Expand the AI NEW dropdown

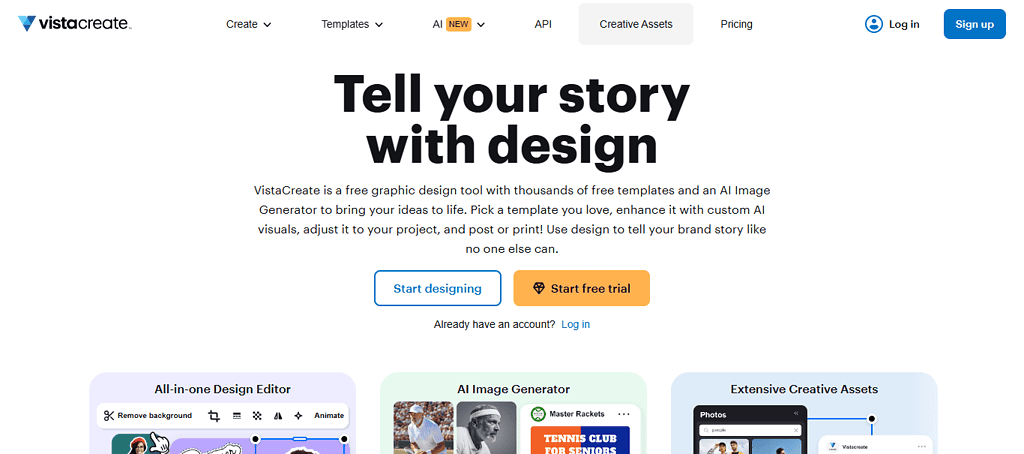pos(459,24)
